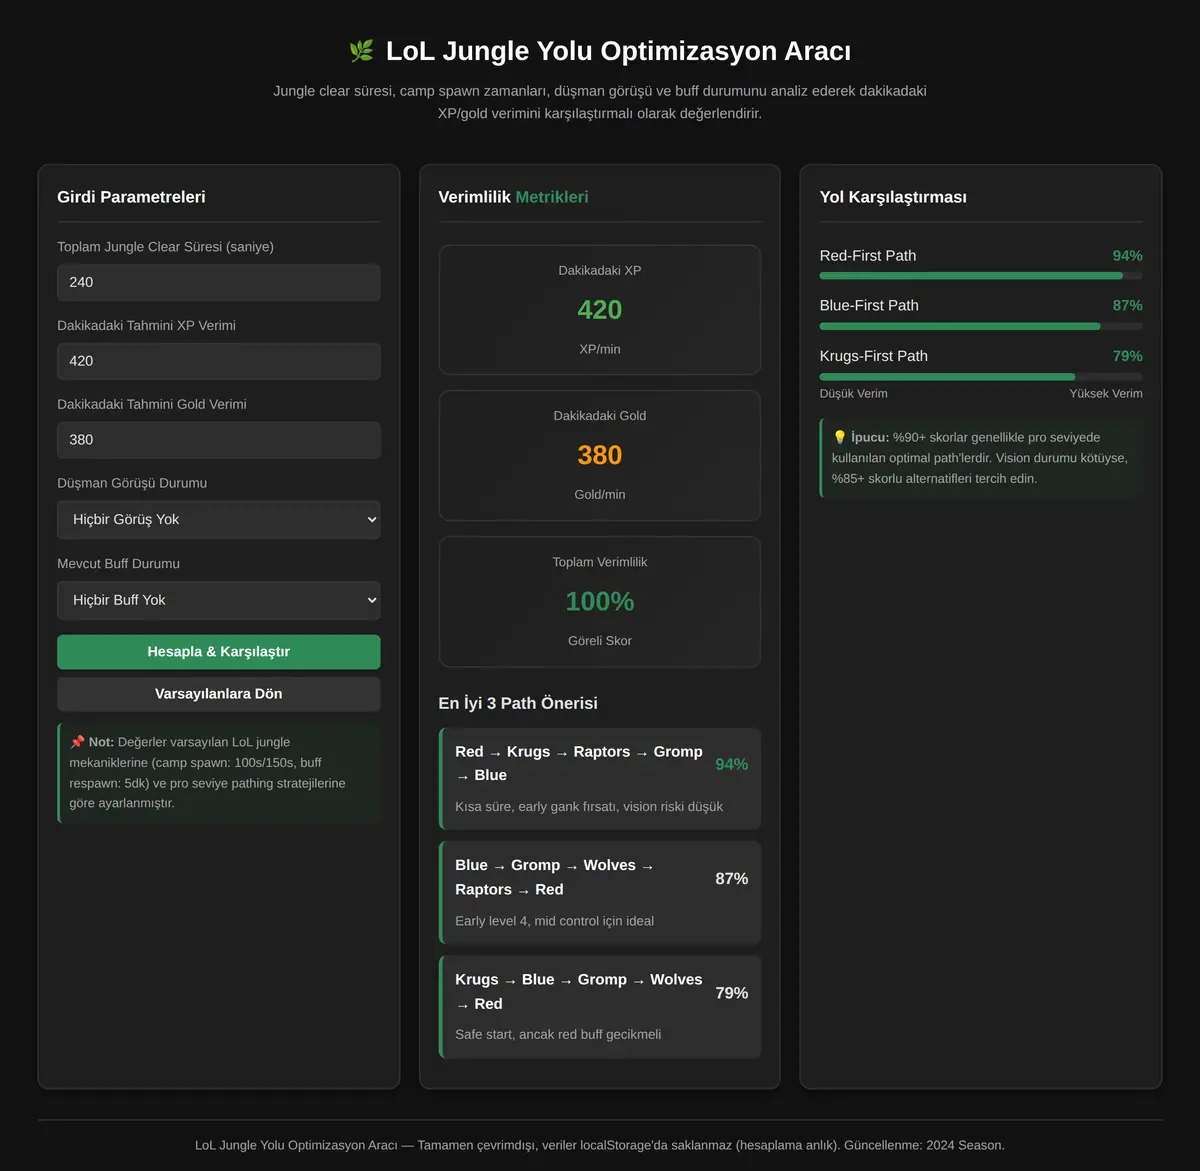Click the Krugs-First Path progress bar

(981, 376)
